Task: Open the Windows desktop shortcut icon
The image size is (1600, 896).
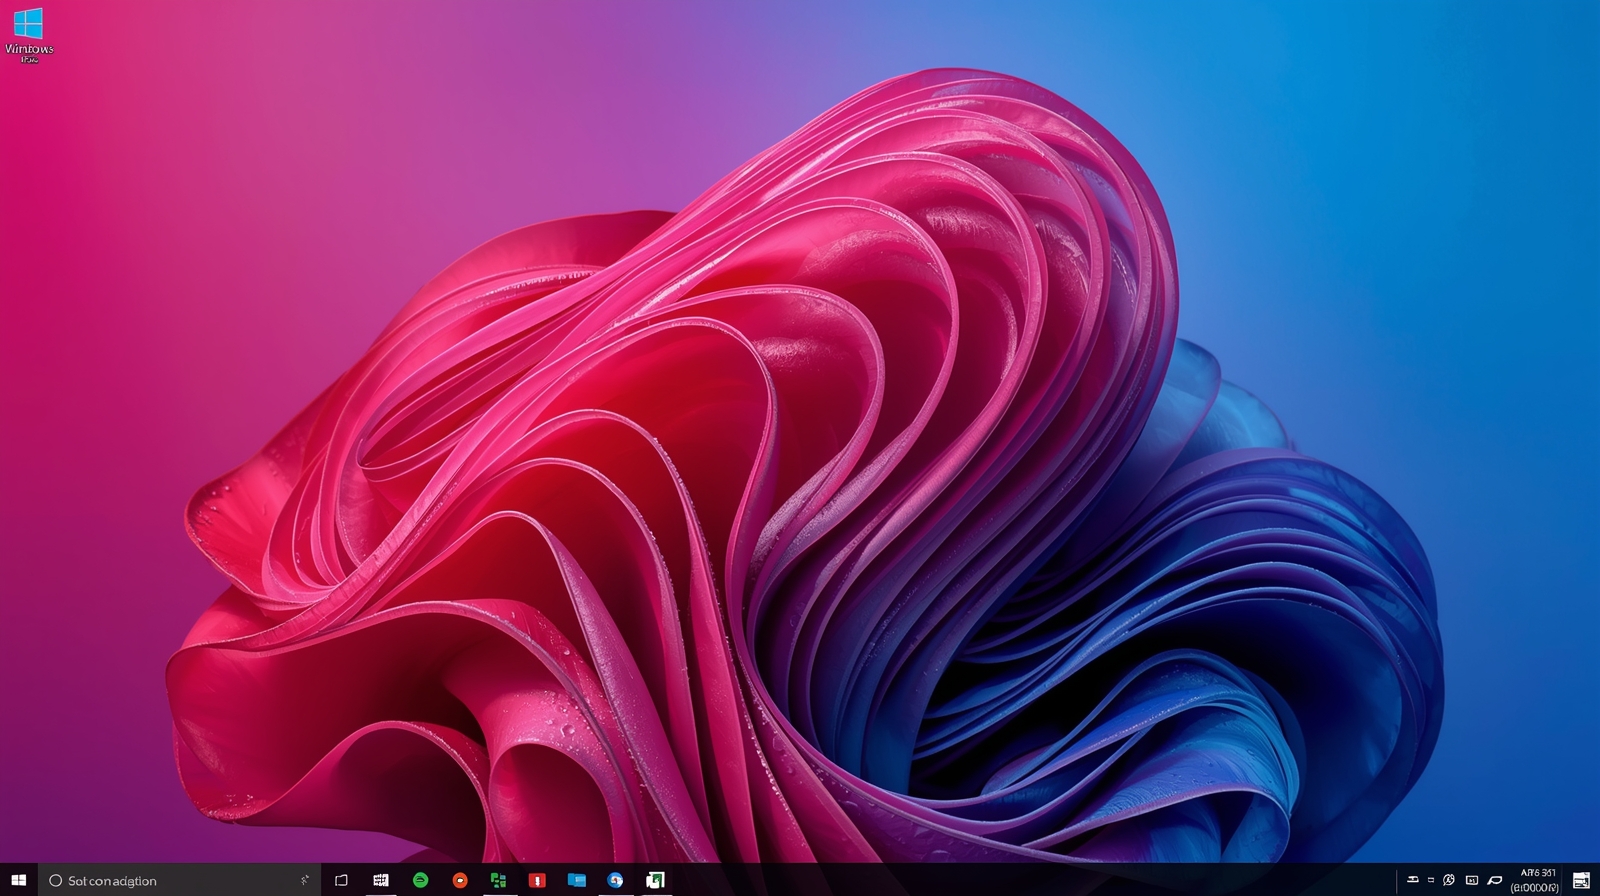Action: [x=28, y=34]
